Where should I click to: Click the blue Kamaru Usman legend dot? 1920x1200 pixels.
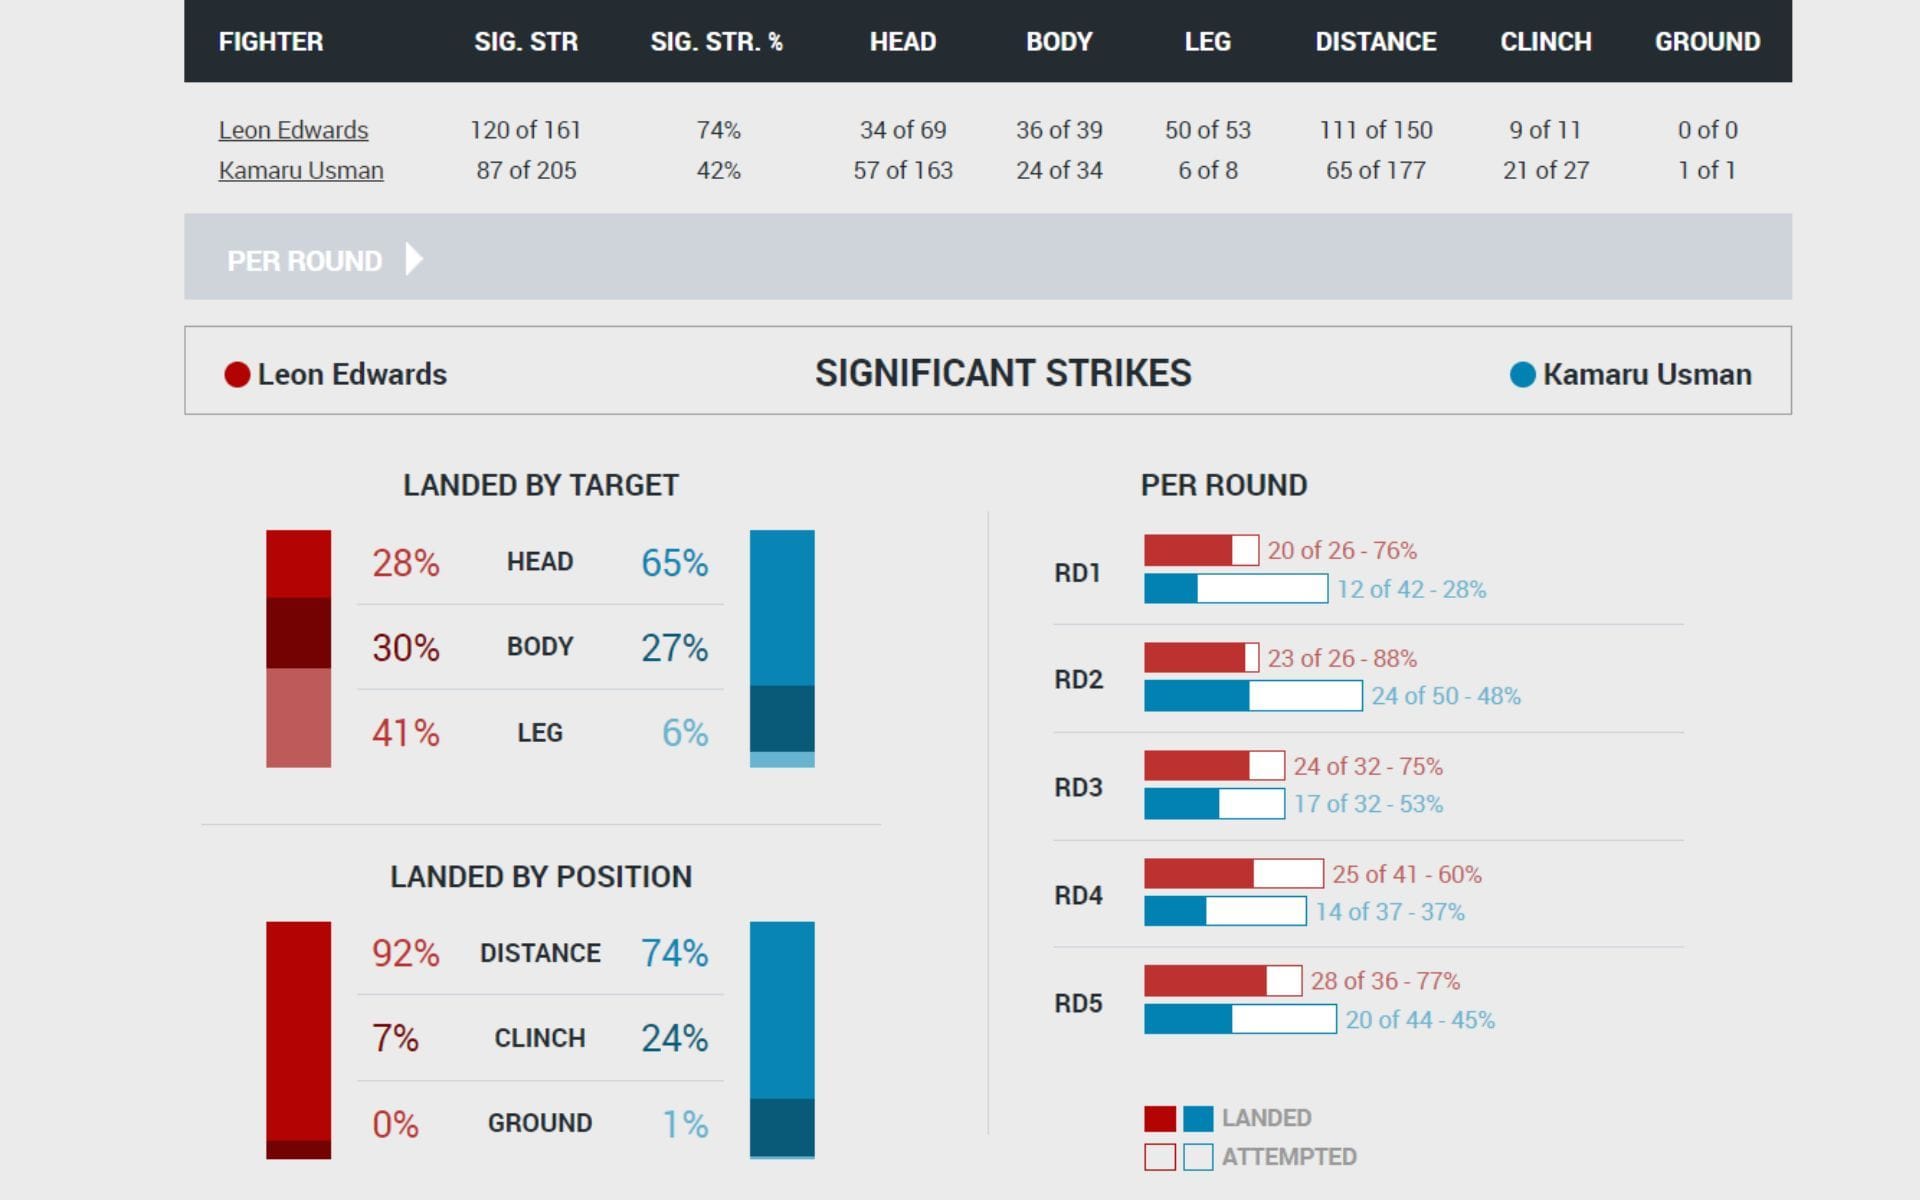(1521, 373)
